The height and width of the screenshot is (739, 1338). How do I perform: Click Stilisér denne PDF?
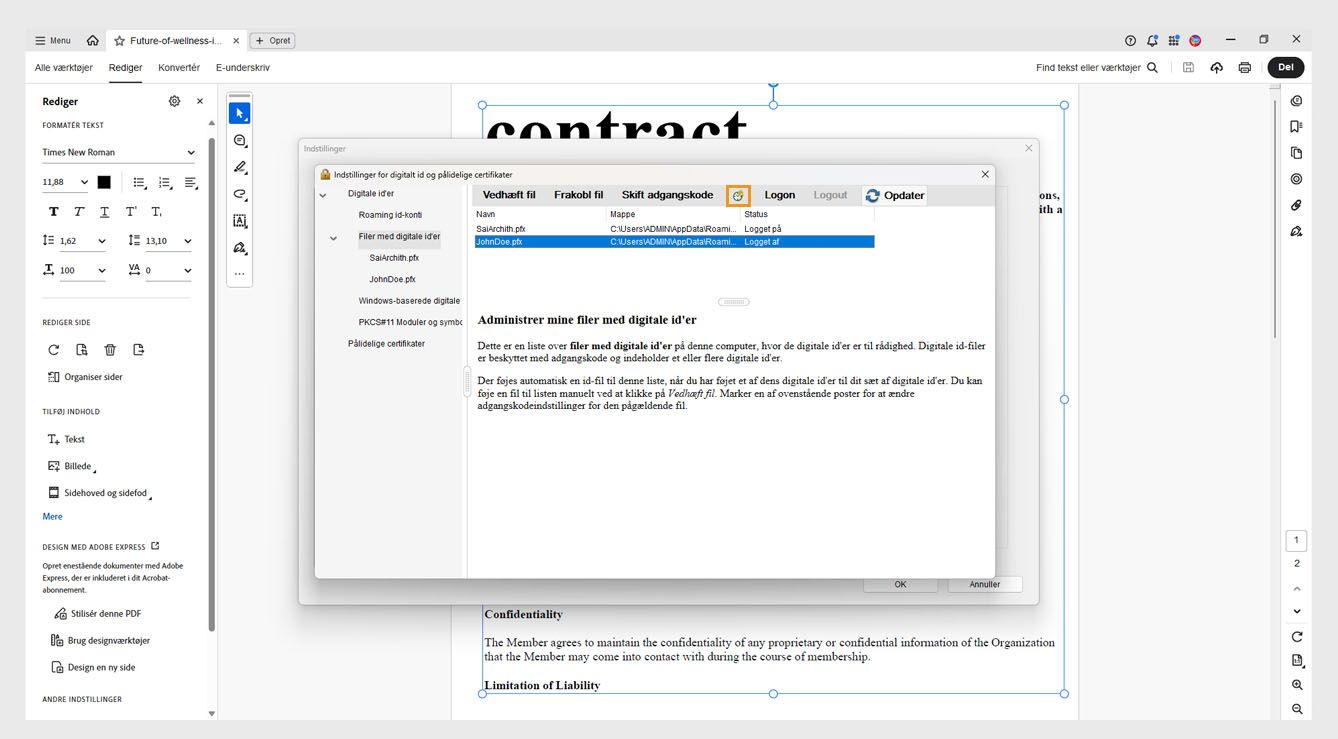click(98, 614)
